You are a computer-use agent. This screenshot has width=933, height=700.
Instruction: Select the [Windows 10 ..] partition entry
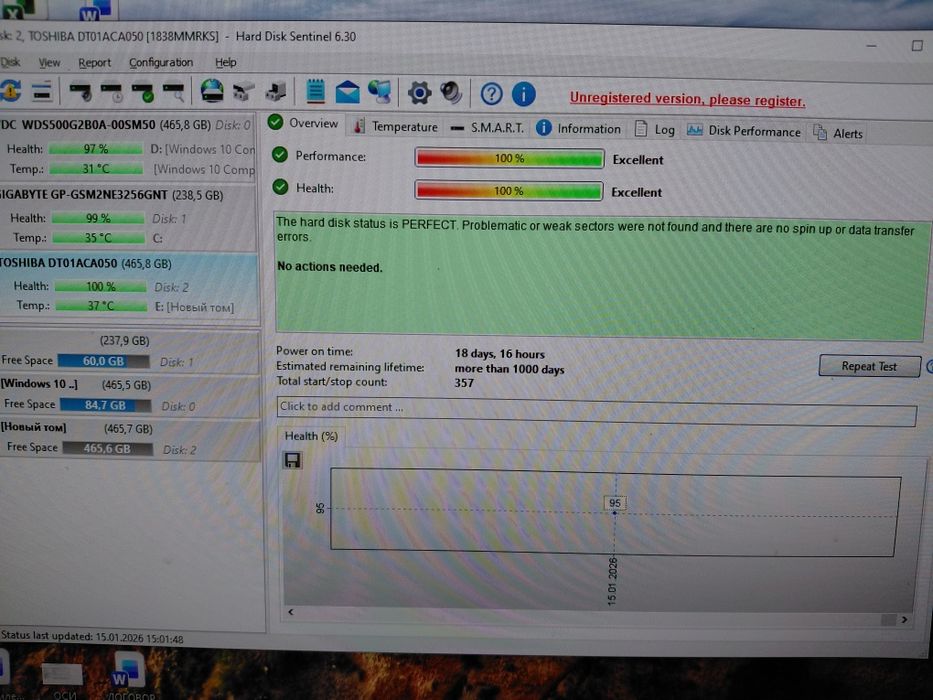pyautogui.click(x=130, y=395)
